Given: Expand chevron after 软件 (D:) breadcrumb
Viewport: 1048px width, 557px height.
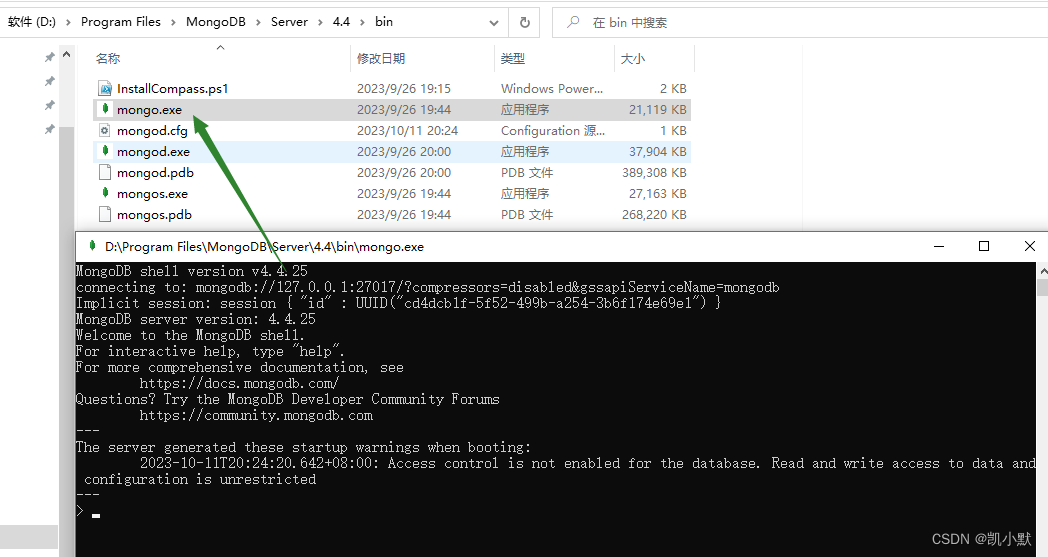Looking at the screenshot, I should [x=68, y=22].
